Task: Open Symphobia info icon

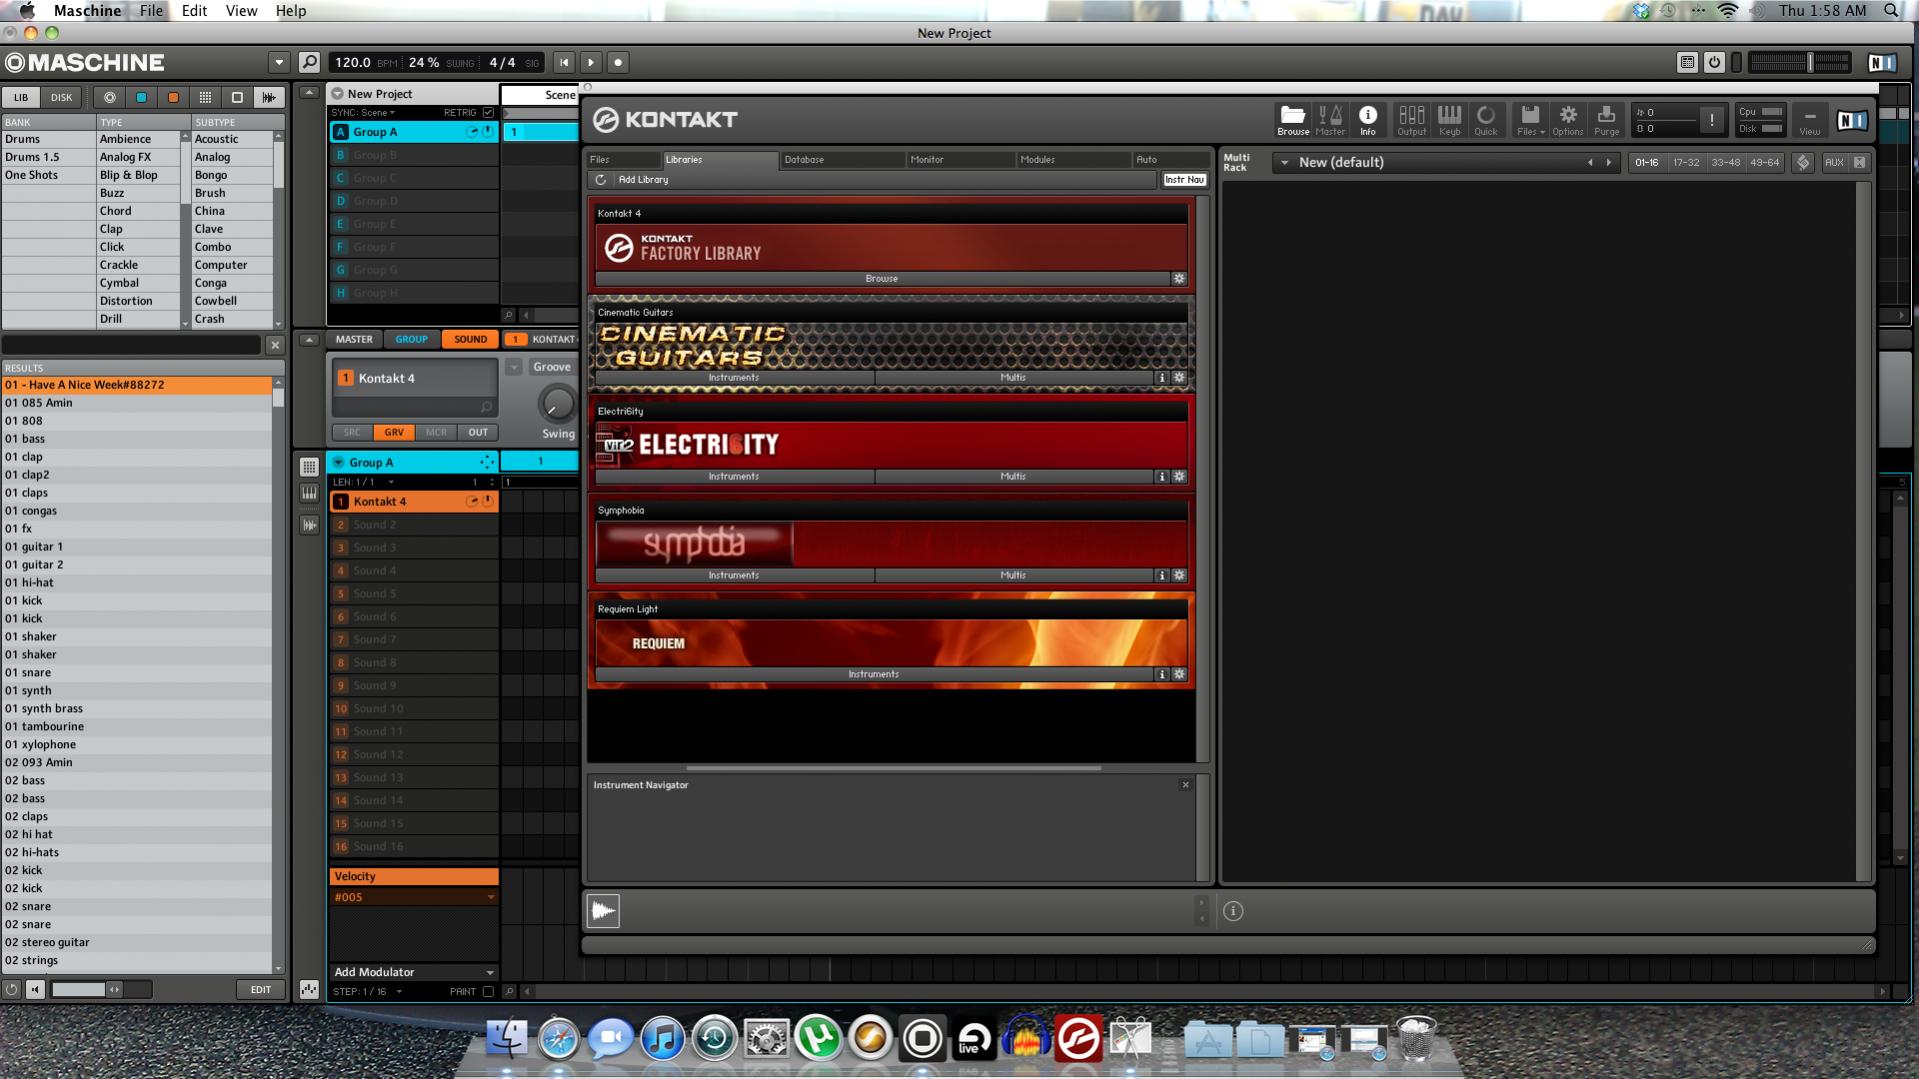Action: pyautogui.click(x=1161, y=576)
